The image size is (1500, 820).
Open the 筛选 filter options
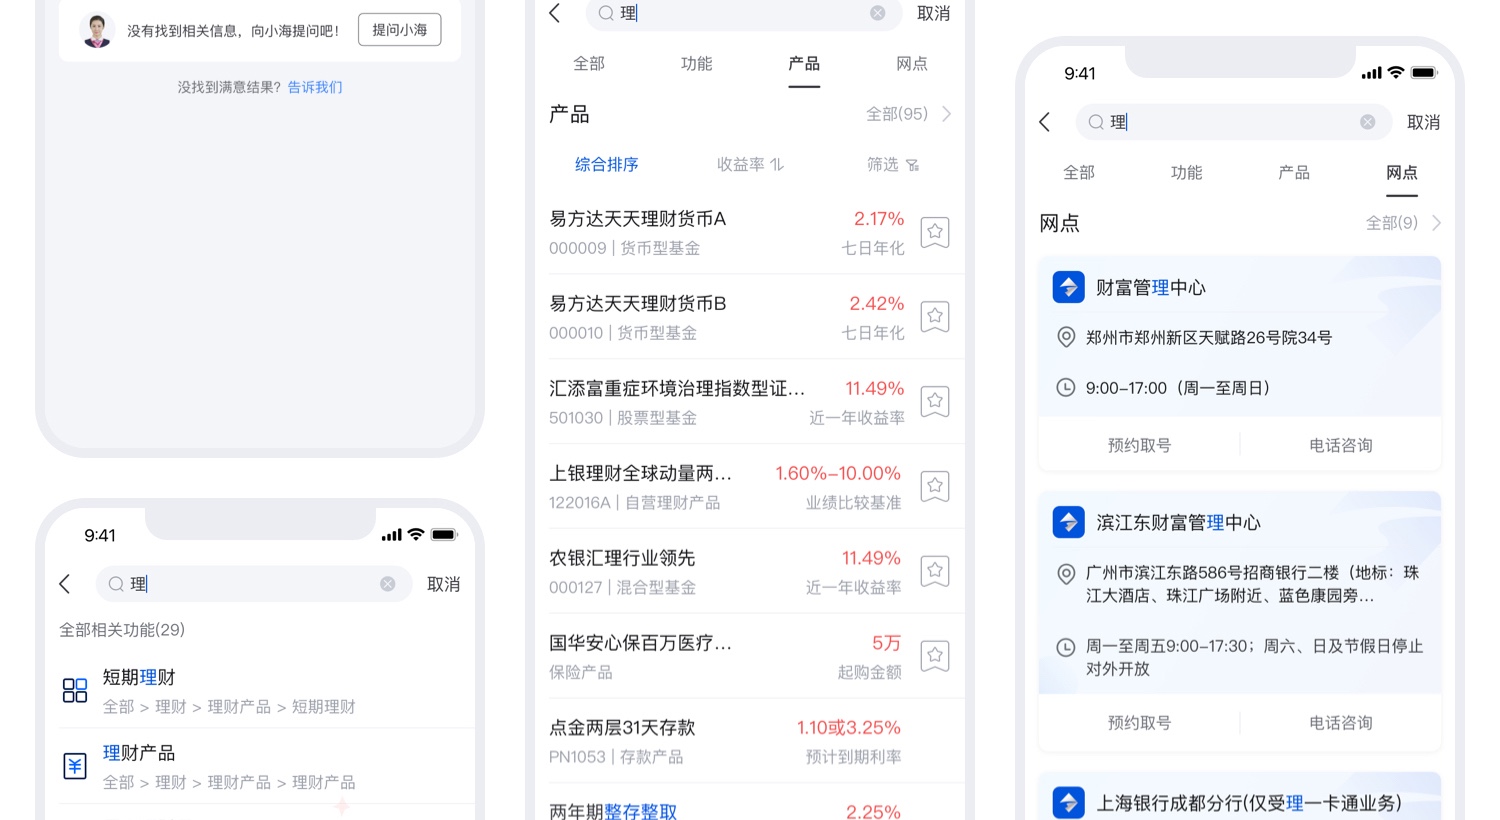point(892,165)
